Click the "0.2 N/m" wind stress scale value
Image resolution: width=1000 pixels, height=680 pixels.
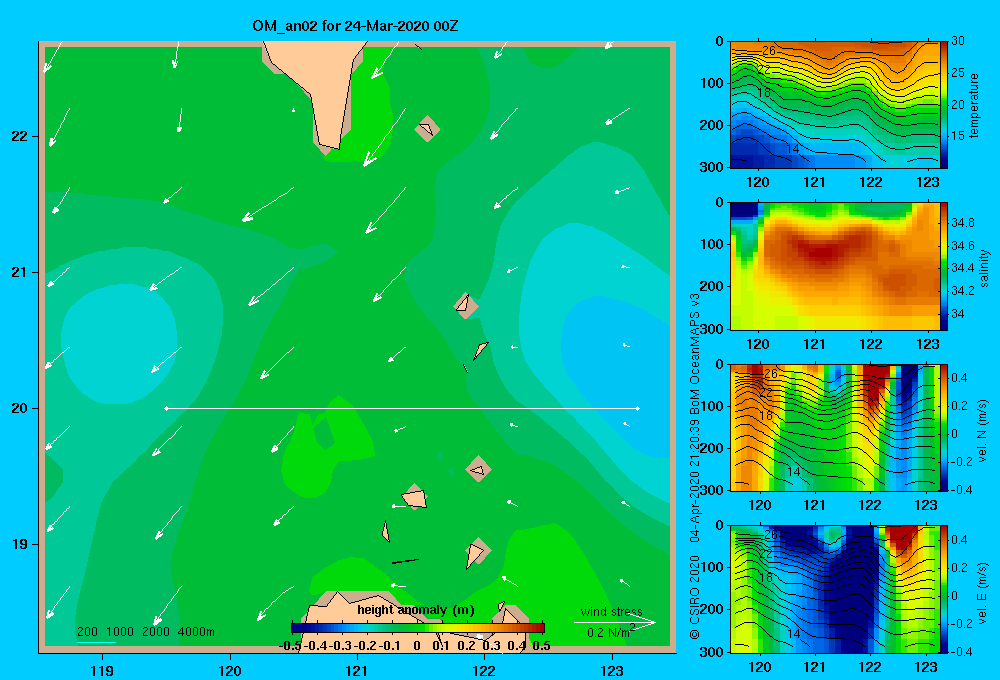(x=608, y=633)
